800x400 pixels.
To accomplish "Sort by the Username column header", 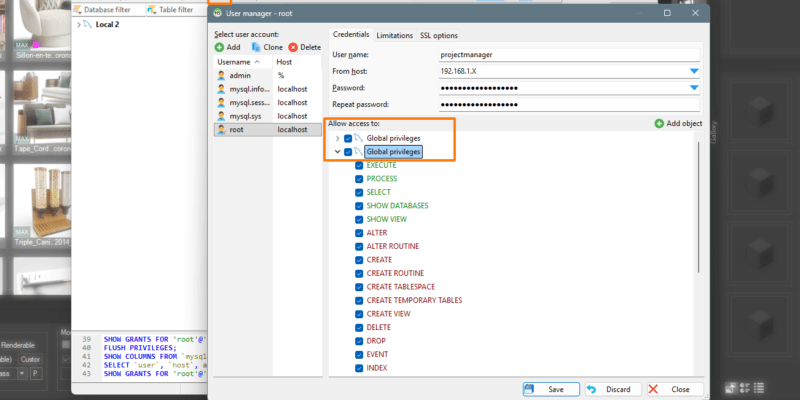I will pos(243,62).
